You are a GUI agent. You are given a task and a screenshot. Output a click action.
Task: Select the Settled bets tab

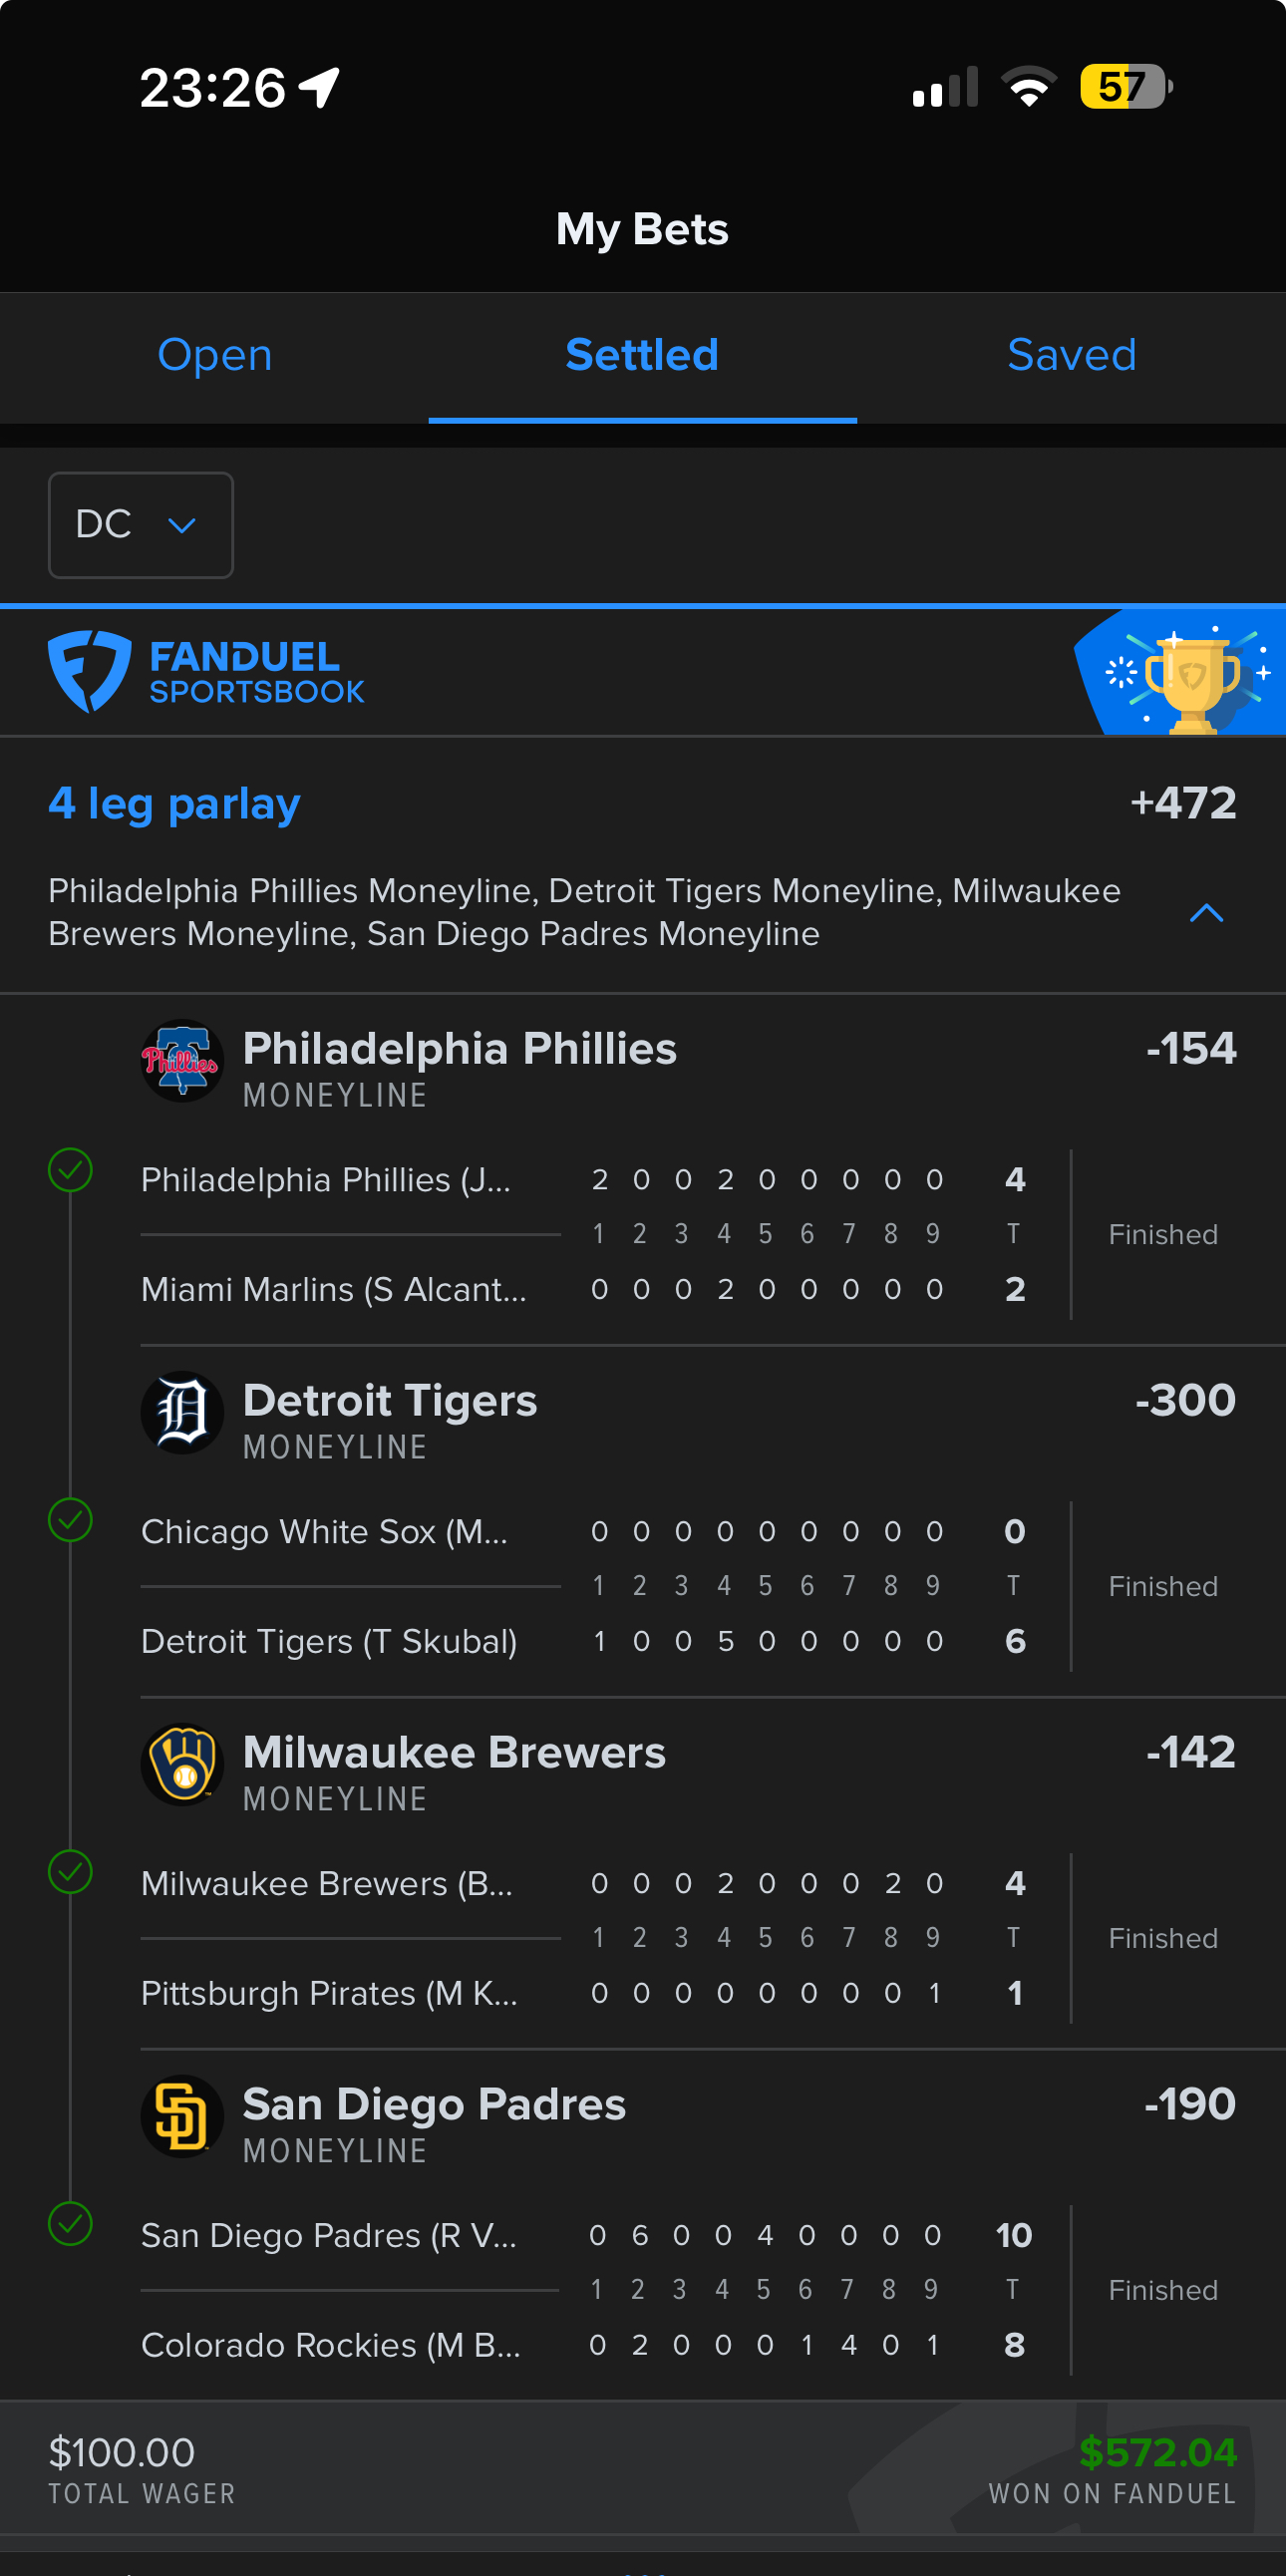pos(642,355)
